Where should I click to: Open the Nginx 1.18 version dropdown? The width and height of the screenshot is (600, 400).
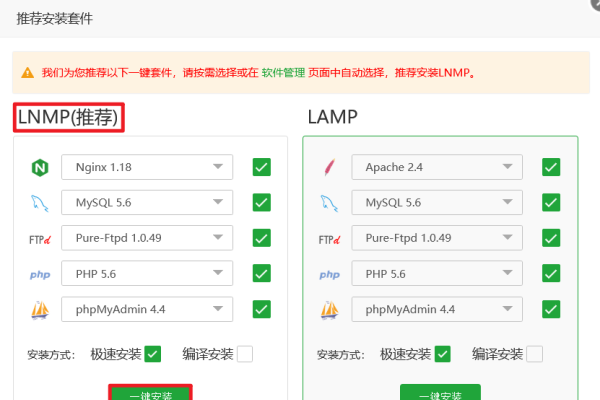[147, 167]
